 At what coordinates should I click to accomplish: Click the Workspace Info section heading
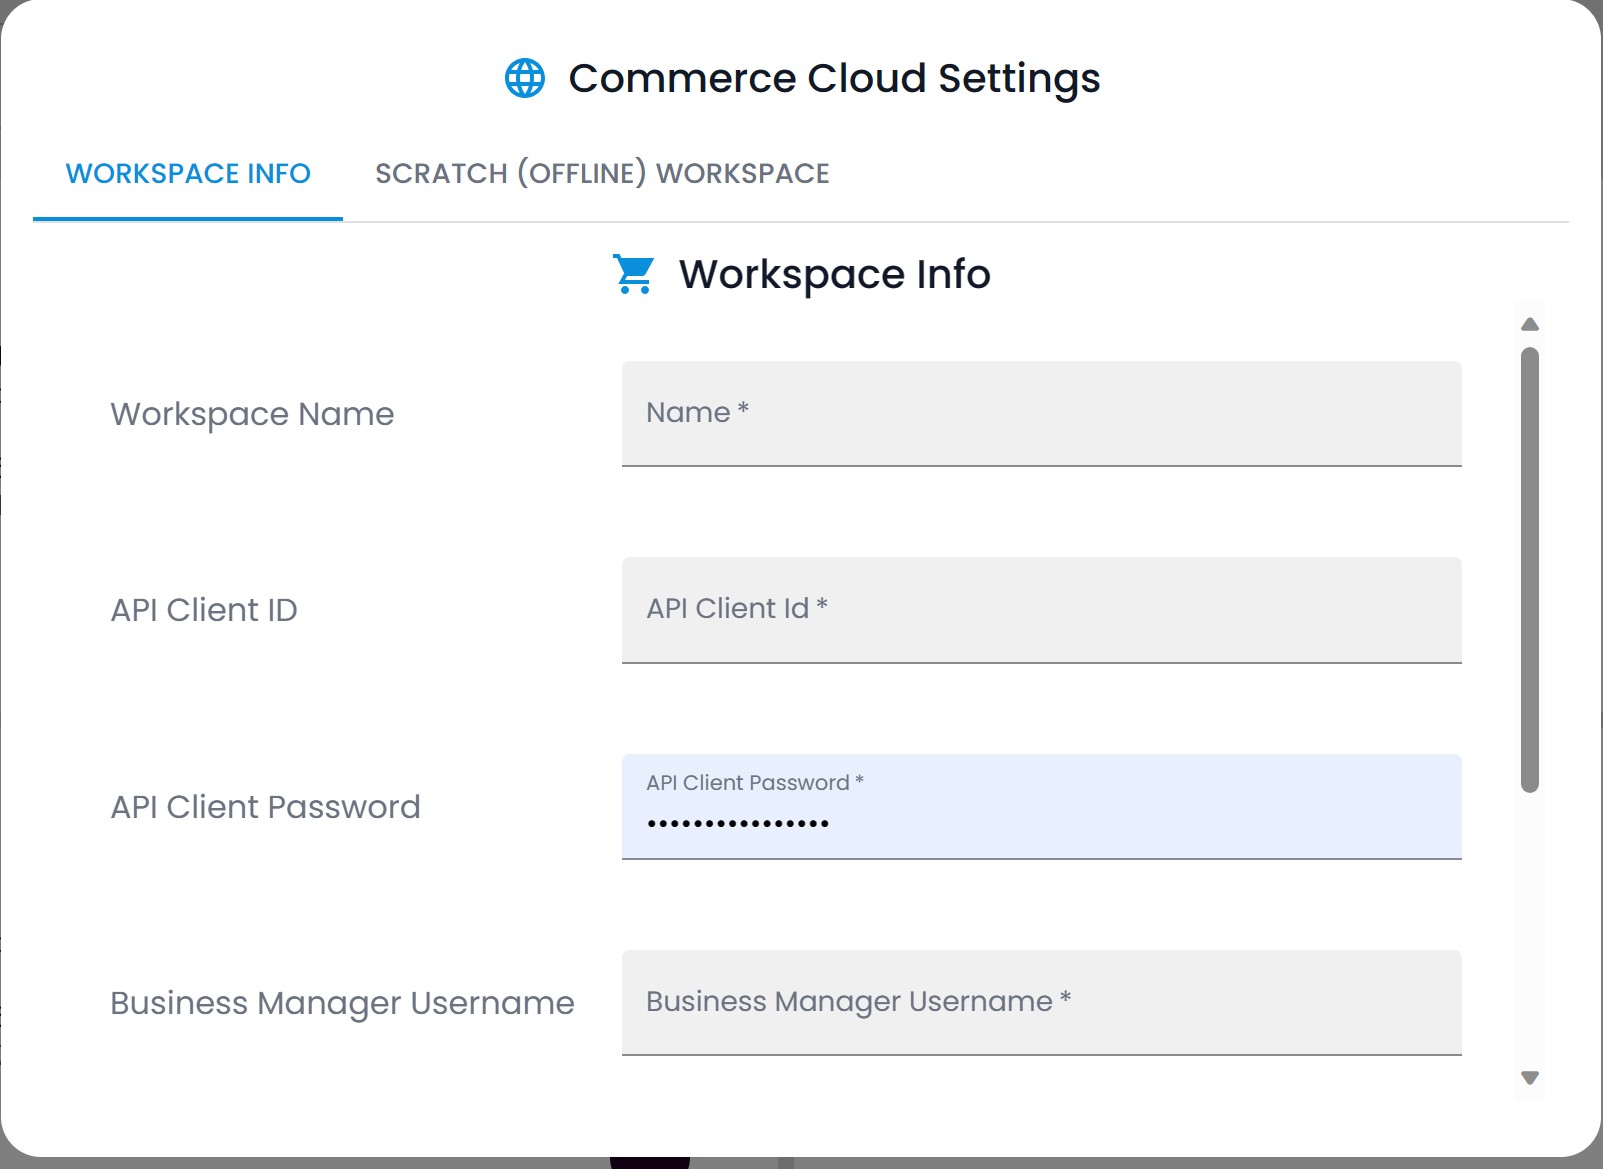(x=834, y=274)
